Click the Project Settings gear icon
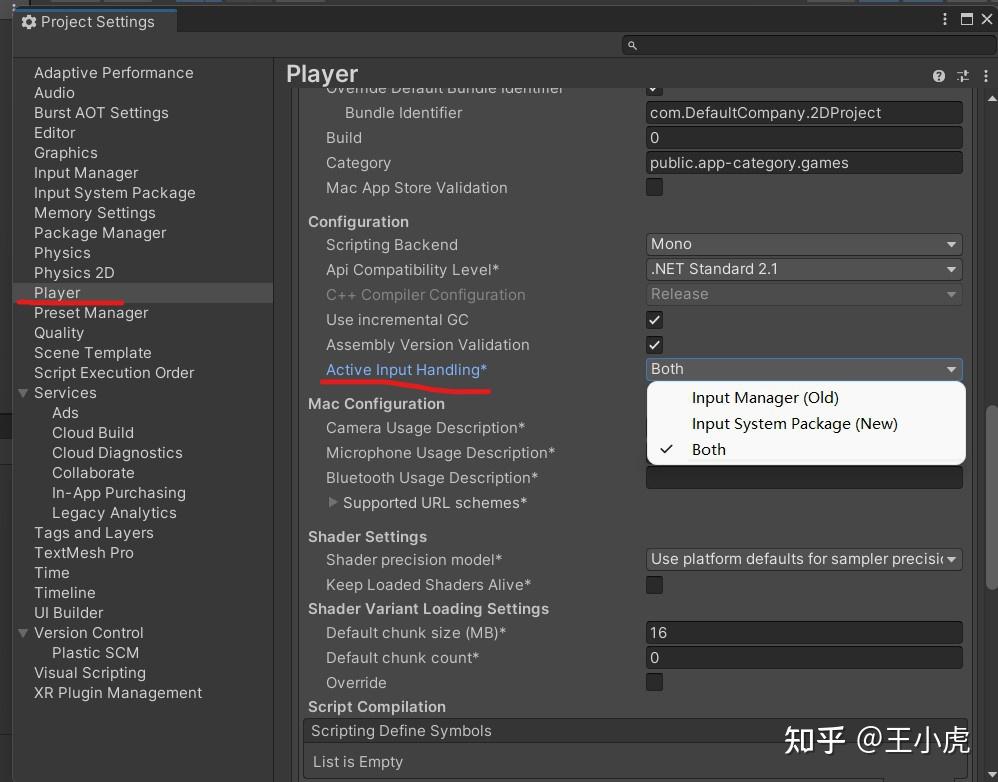This screenshot has width=998, height=782. pos(29,22)
